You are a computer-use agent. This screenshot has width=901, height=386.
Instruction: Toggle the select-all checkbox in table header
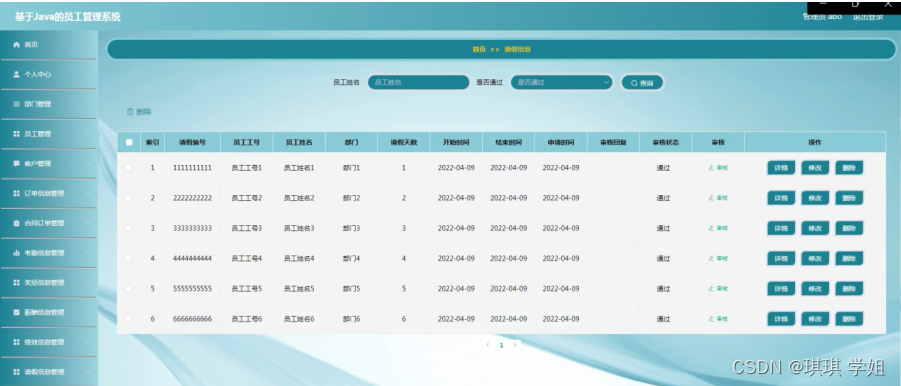coord(129,142)
